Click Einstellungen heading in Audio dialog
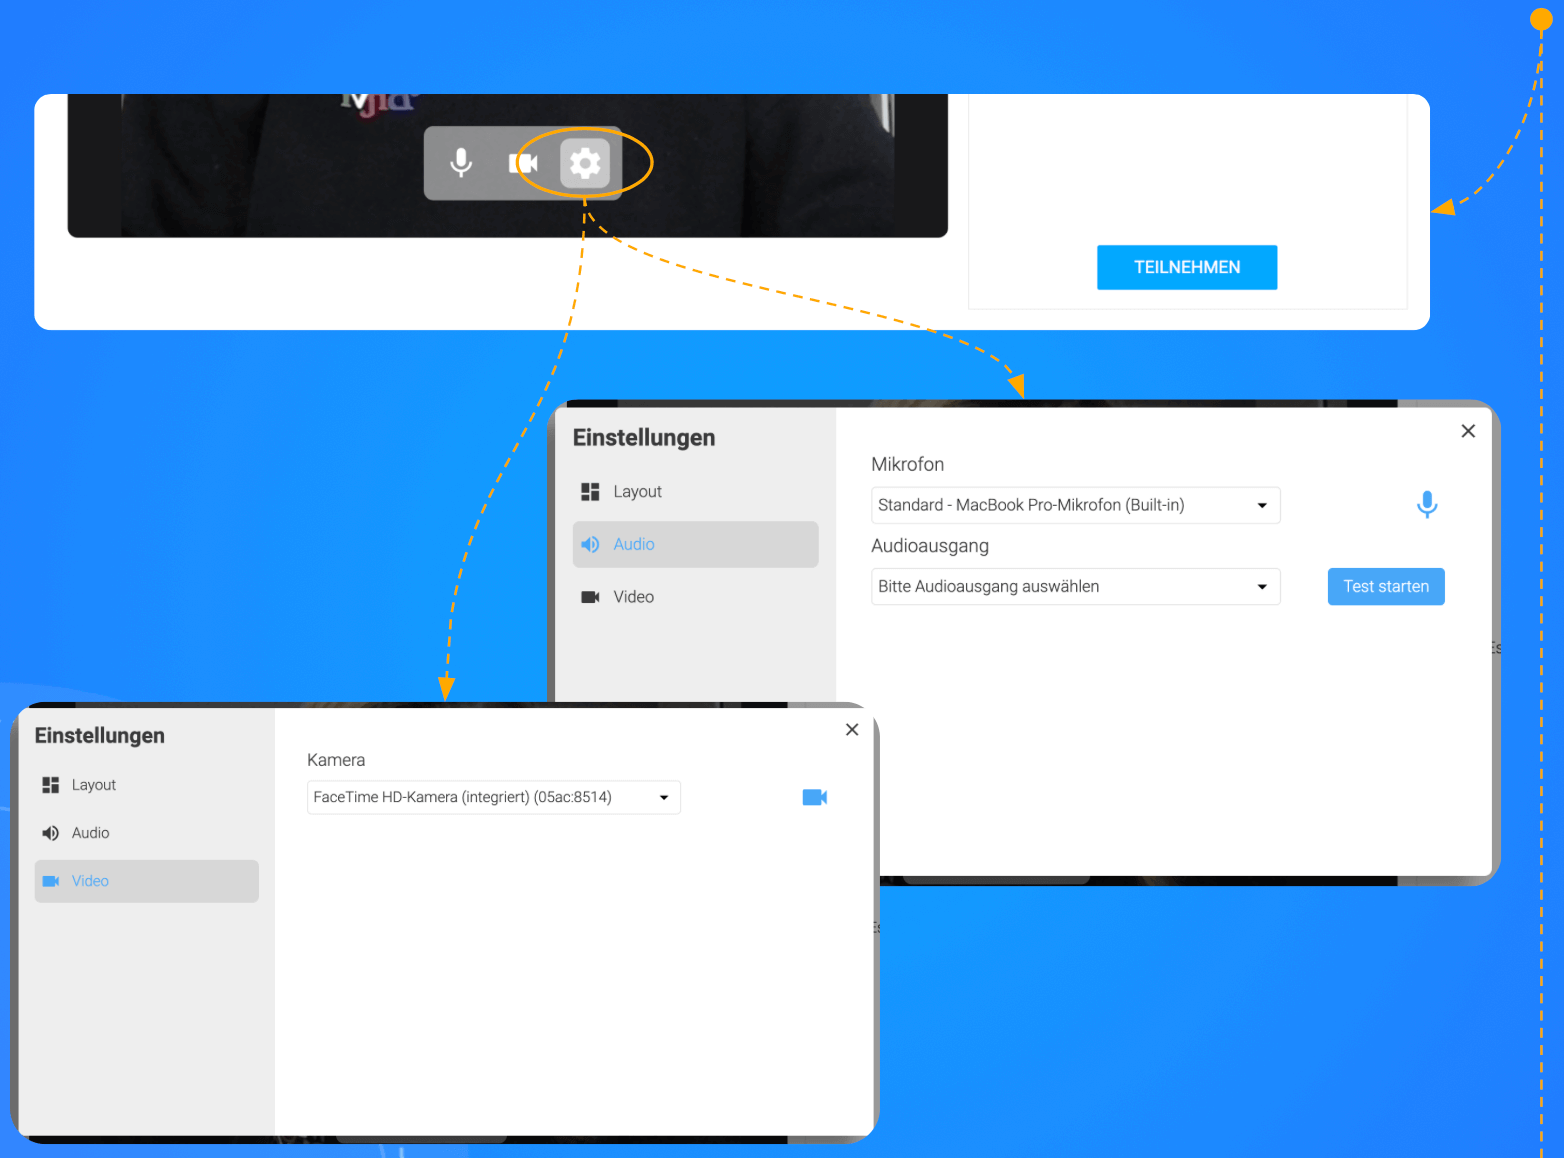The width and height of the screenshot is (1564, 1158). click(644, 438)
